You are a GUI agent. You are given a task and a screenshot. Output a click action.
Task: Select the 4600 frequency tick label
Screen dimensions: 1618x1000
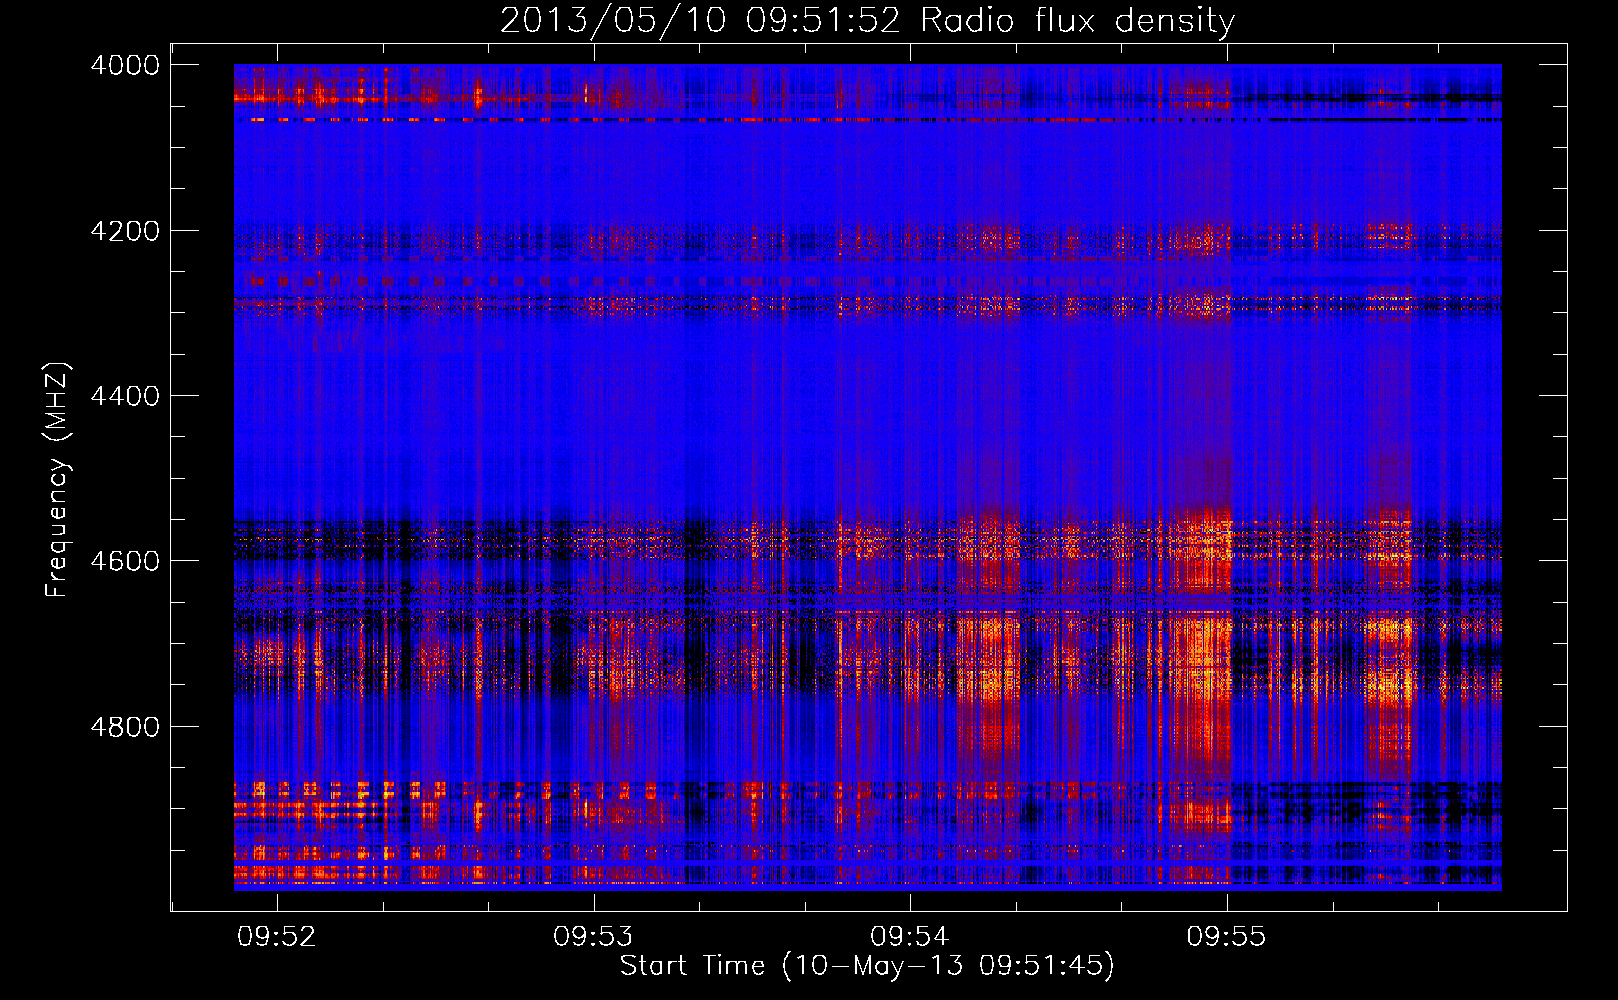(125, 561)
